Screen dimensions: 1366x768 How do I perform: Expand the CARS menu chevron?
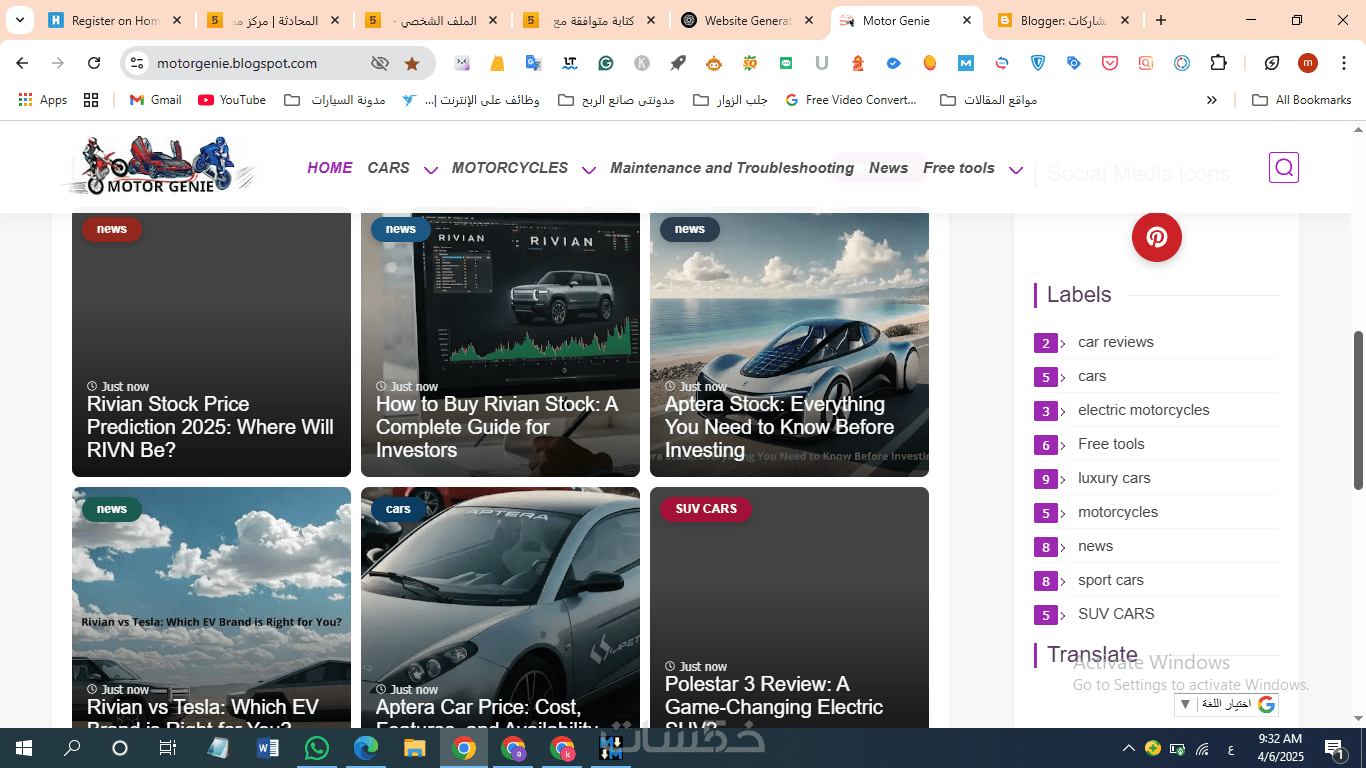[431, 170]
